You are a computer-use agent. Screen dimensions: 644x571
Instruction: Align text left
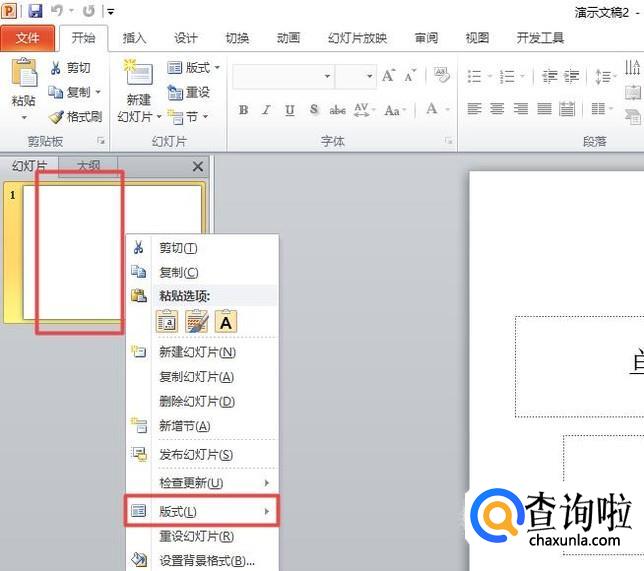click(x=474, y=109)
